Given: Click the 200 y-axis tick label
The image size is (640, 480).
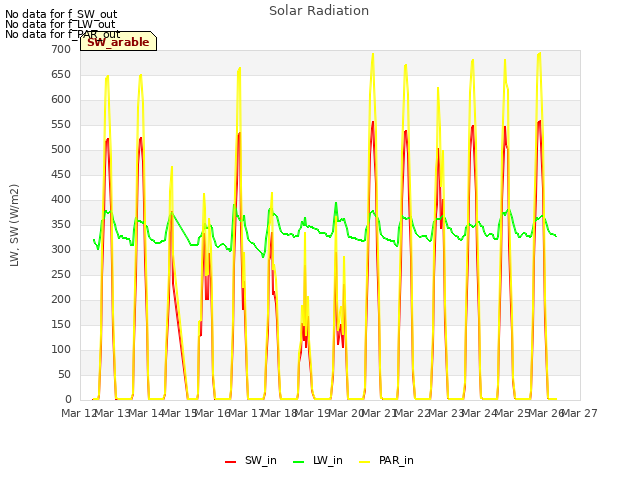Looking at the screenshot, I should click(x=61, y=299).
